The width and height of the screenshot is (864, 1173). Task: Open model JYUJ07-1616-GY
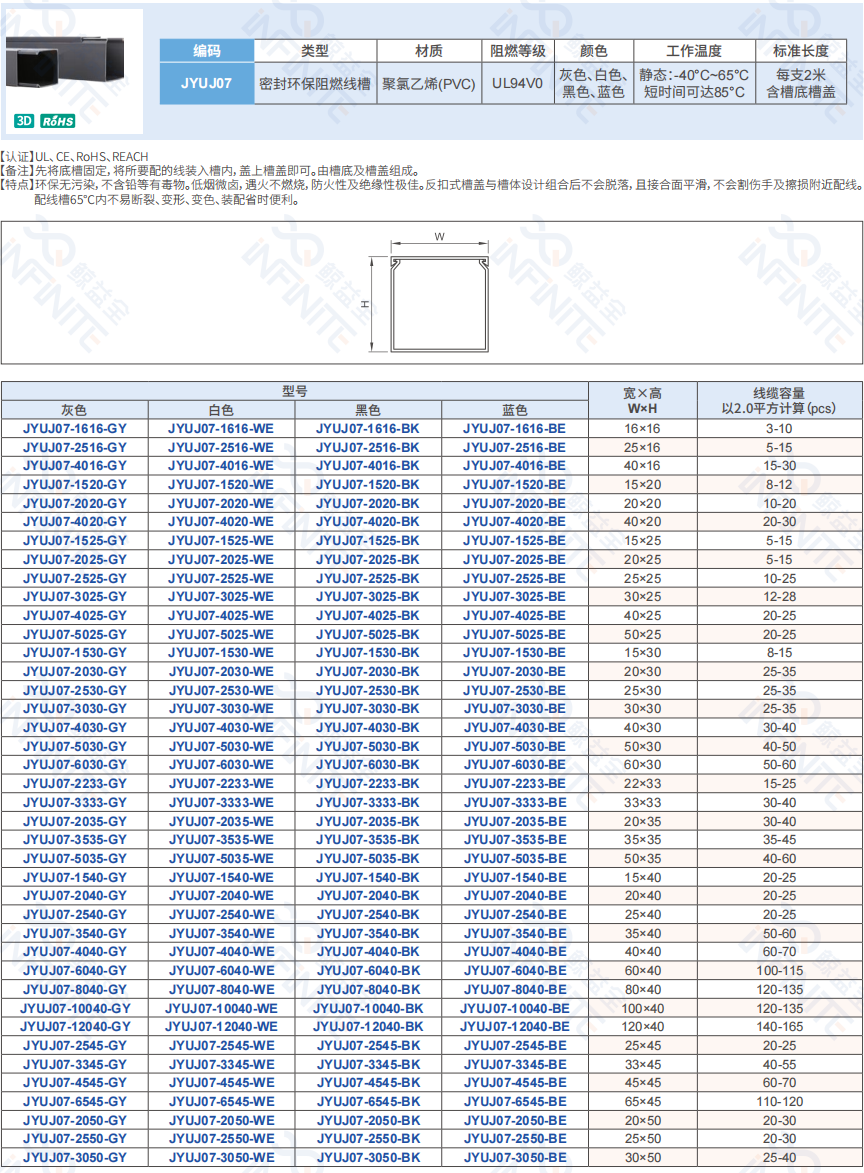pyautogui.click(x=75, y=428)
